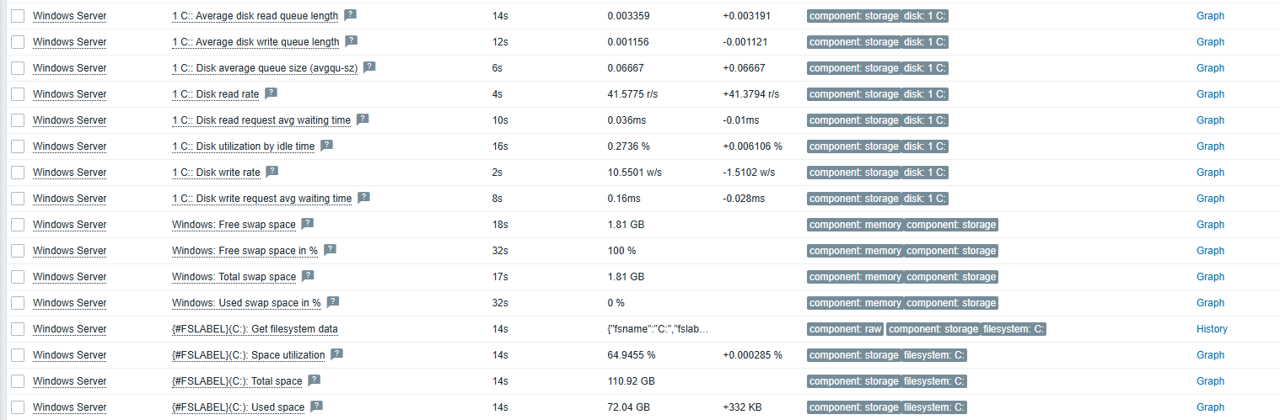
Task: Click change value -1.5102 w/s
Action: (749, 172)
